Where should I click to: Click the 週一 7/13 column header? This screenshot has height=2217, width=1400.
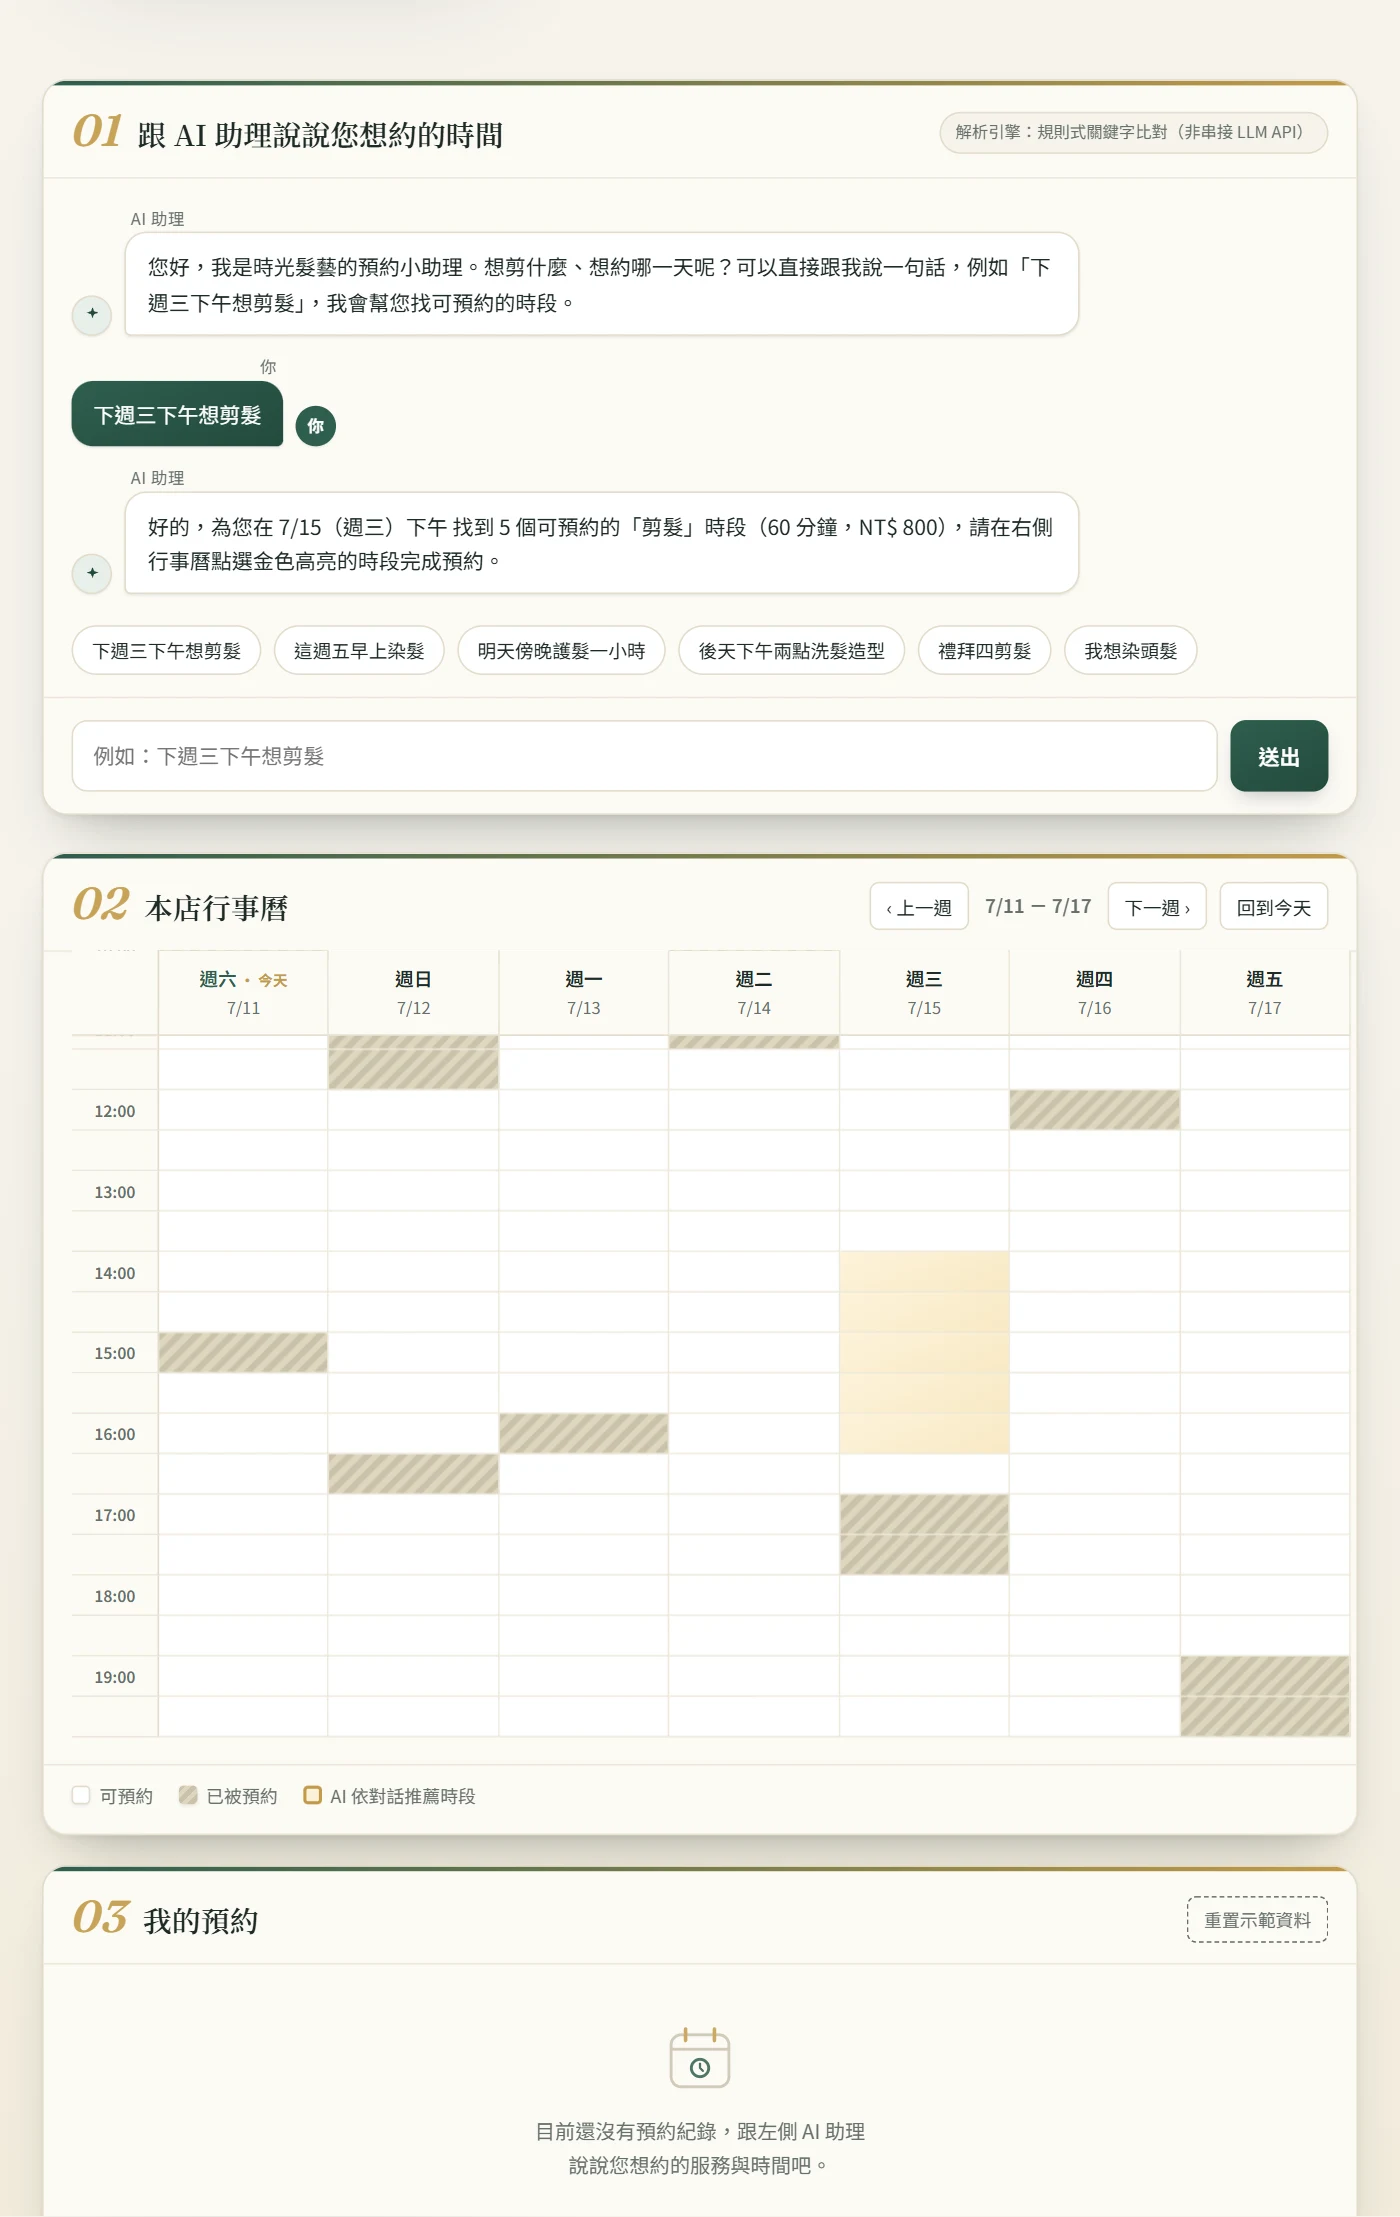(x=584, y=993)
